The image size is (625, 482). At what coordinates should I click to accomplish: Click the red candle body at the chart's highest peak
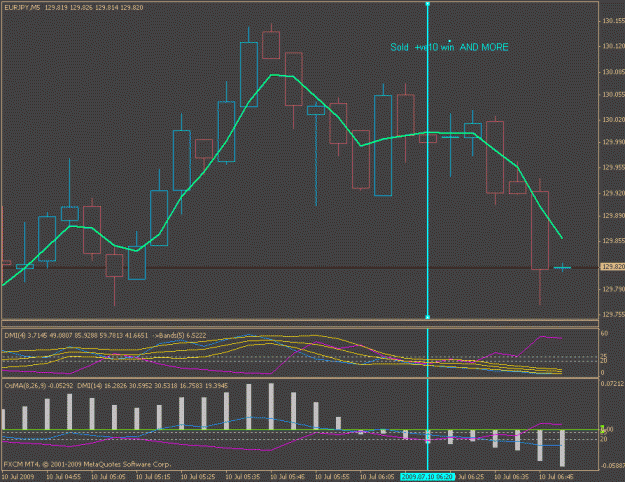(271, 45)
